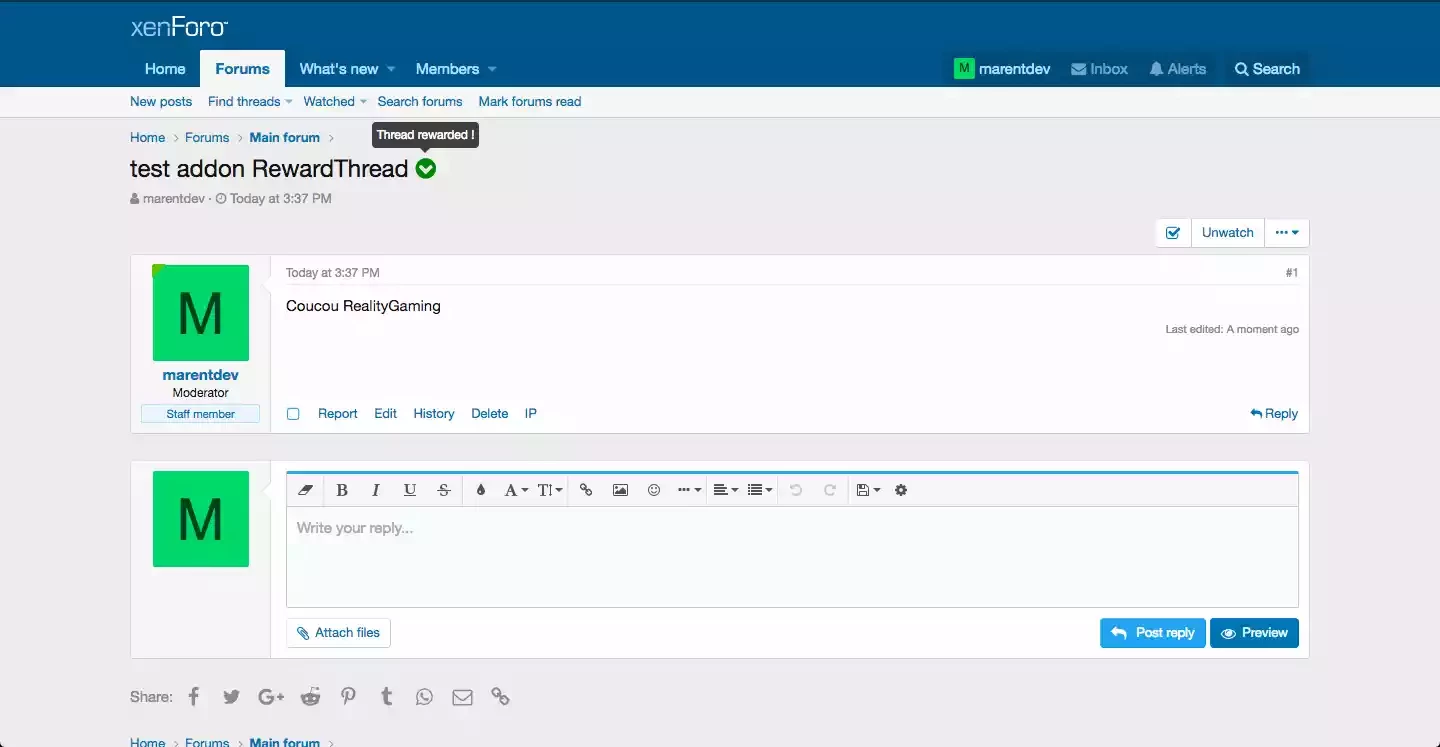Click the eraser remove formatting icon

(x=306, y=490)
